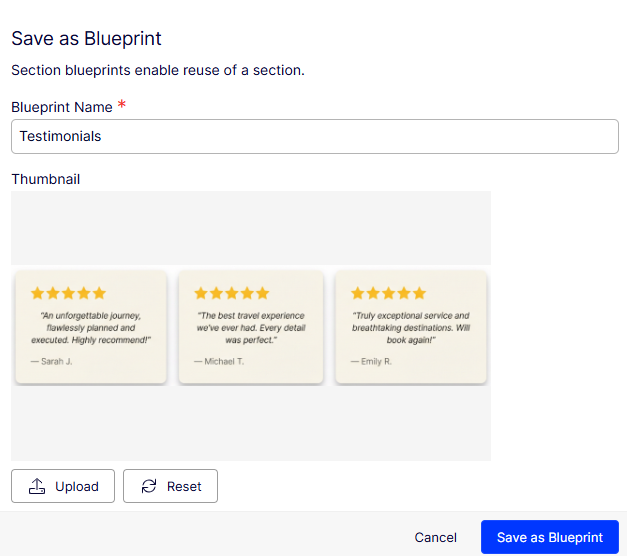Click the "An unforgettable journey" quote text
Image resolution: width=627 pixels, height=556 pixels.
(x=91, y=328)
